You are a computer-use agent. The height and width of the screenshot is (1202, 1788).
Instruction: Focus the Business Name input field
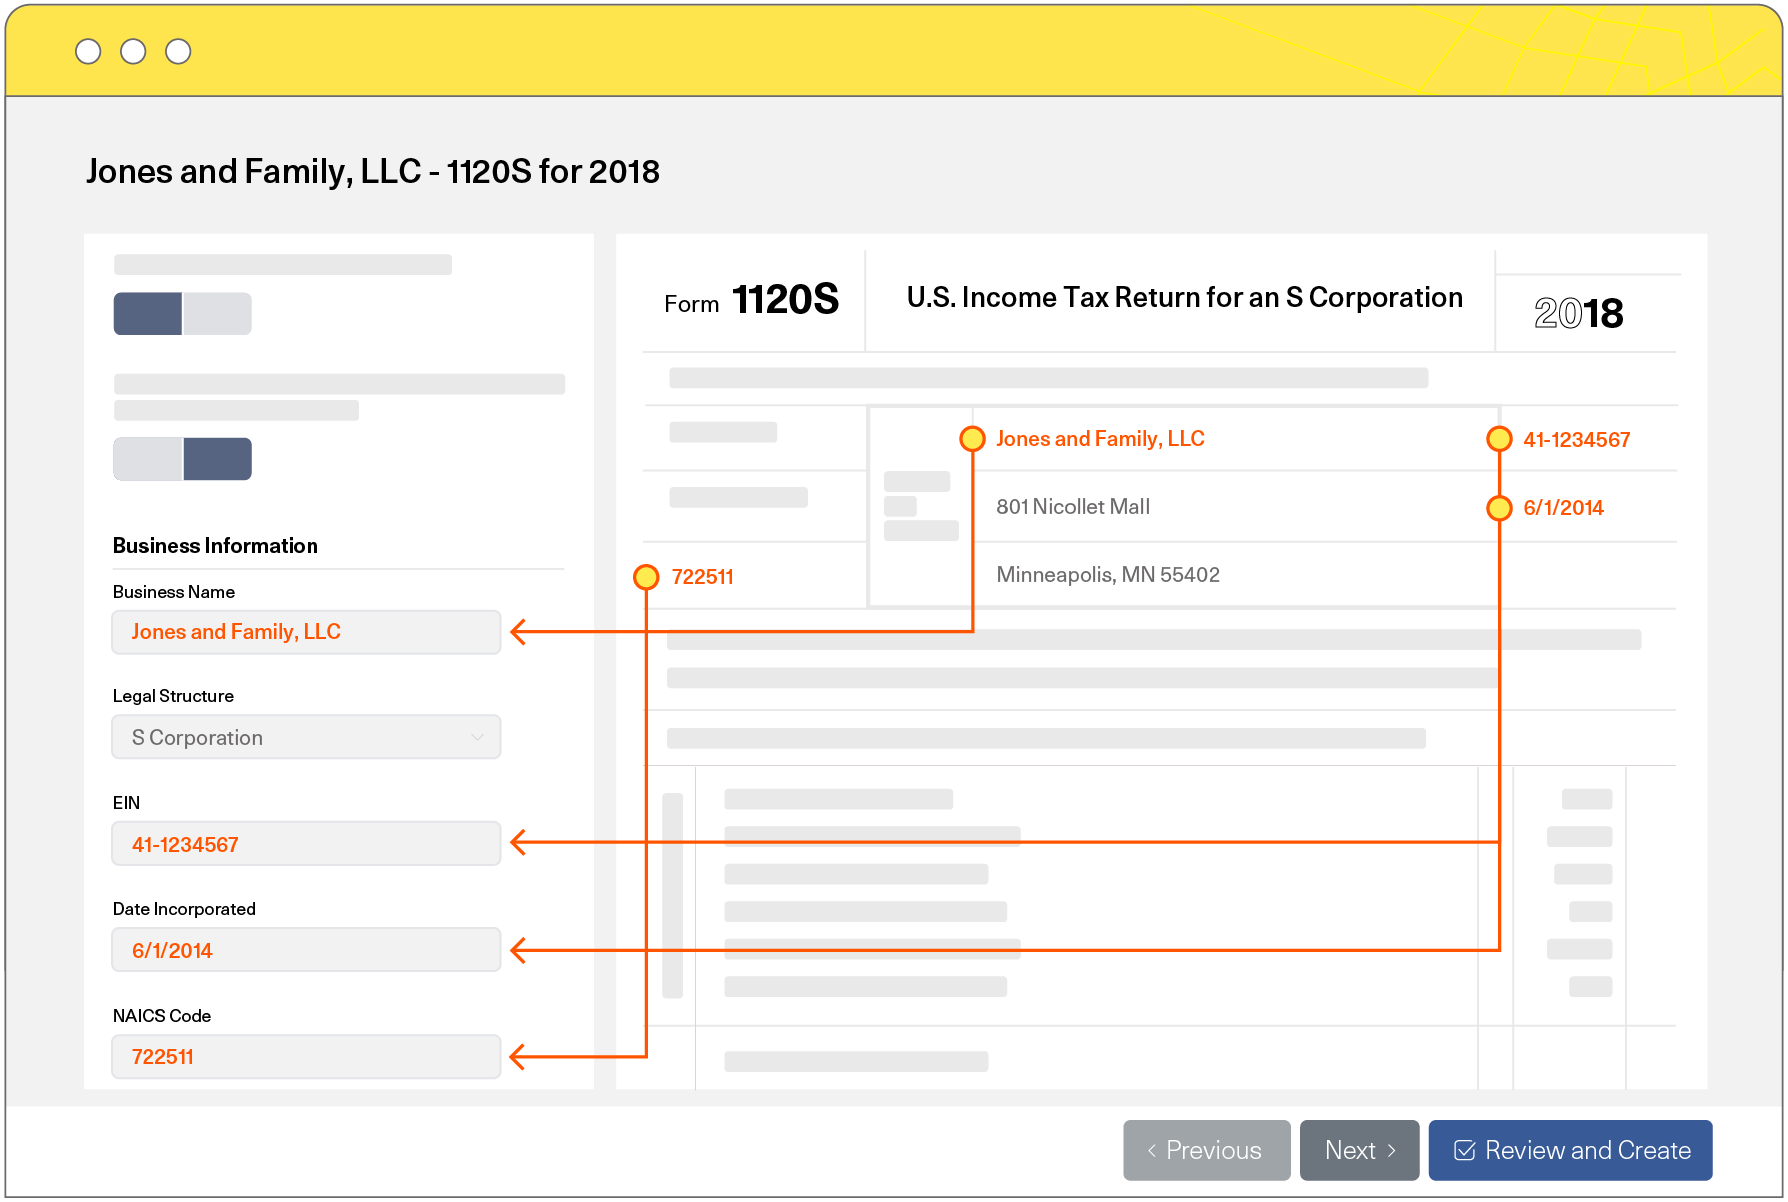tap(305, 632)
